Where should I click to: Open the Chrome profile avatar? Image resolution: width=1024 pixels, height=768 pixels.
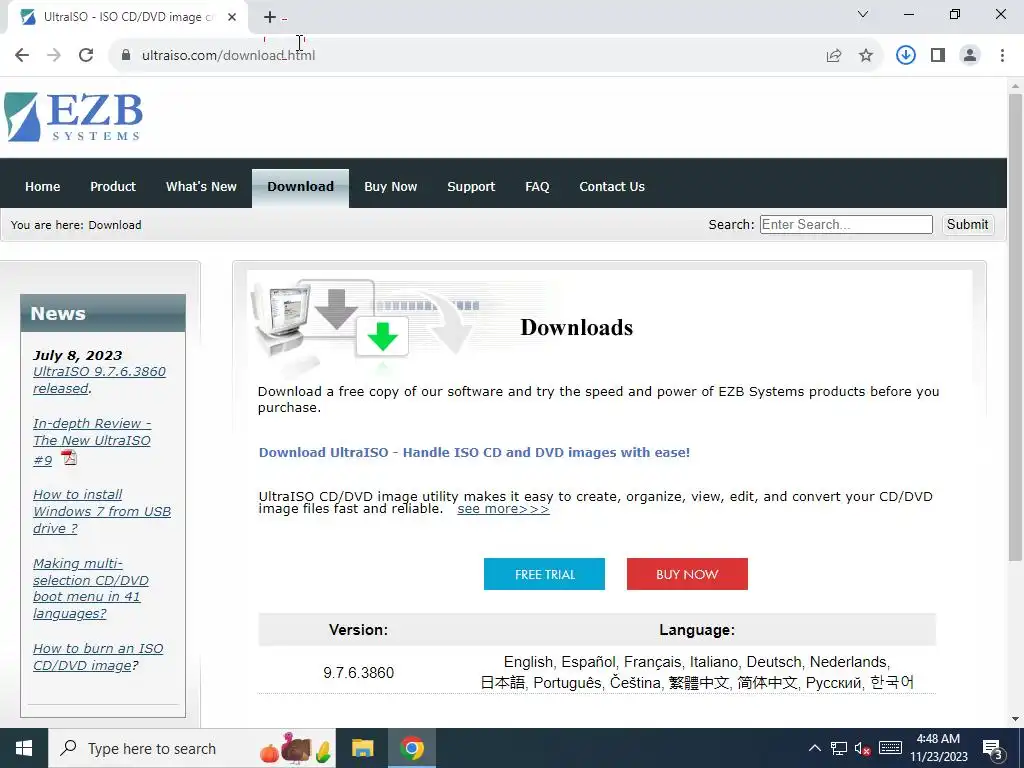[x=970, y=56]
